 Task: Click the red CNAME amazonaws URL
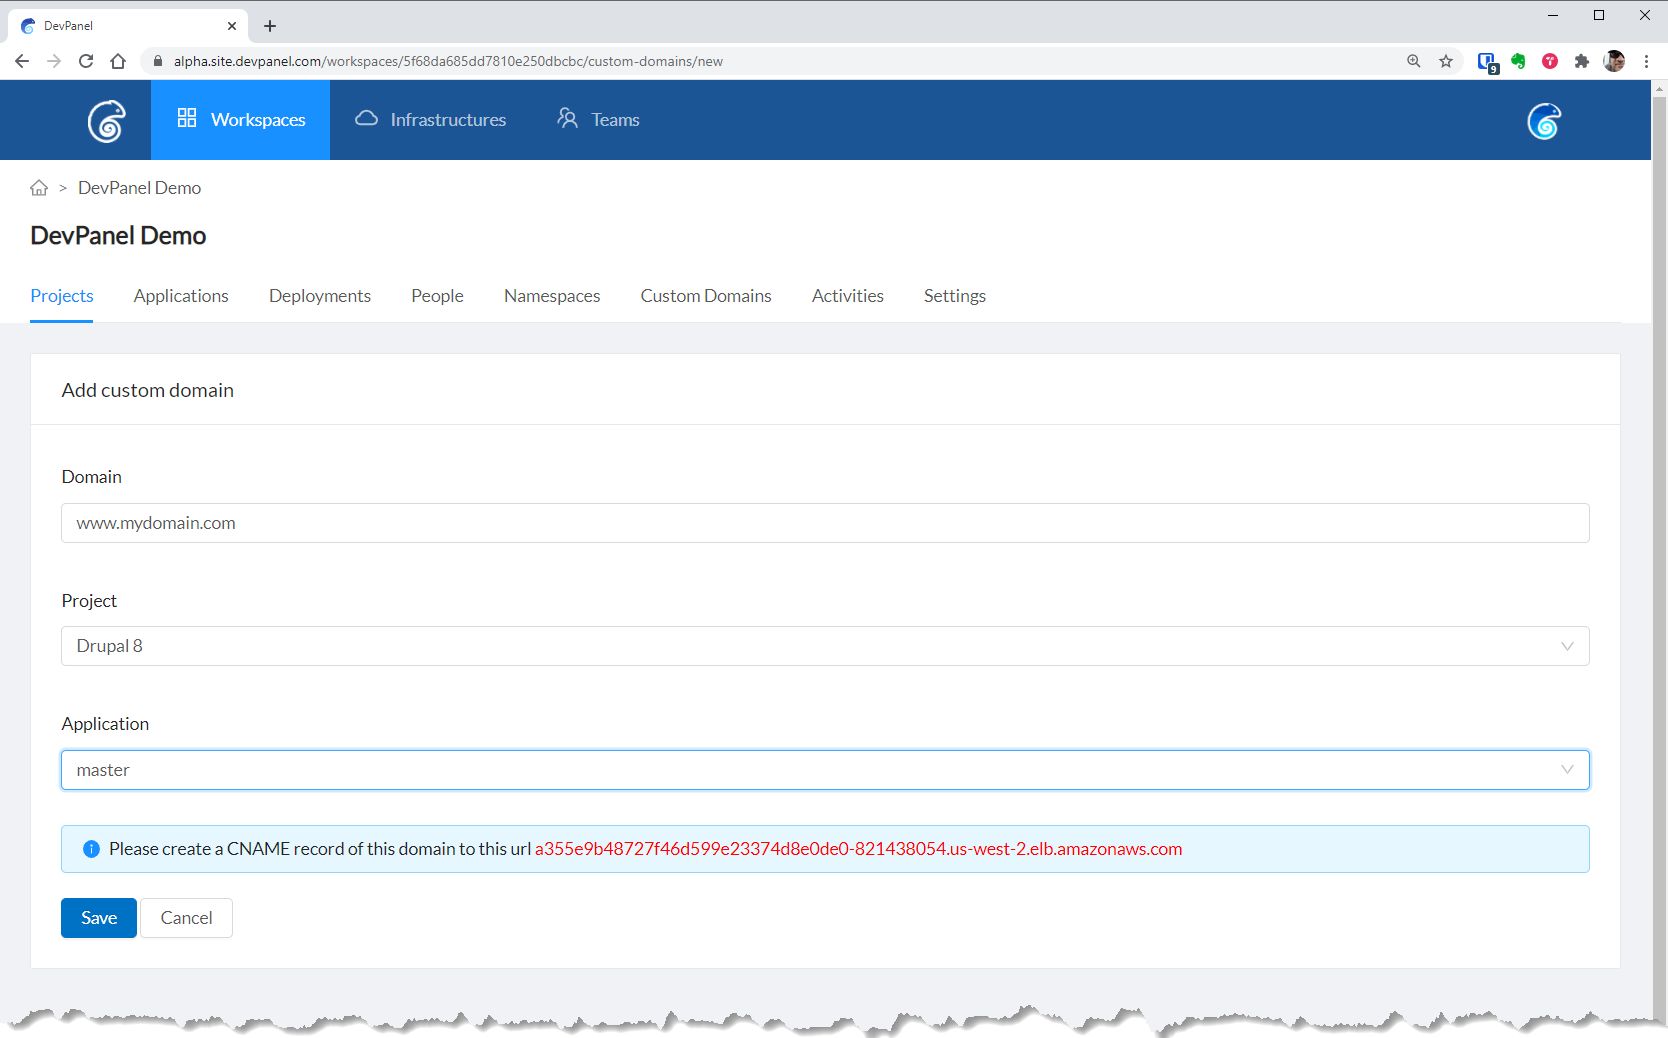tap(858, 849)
